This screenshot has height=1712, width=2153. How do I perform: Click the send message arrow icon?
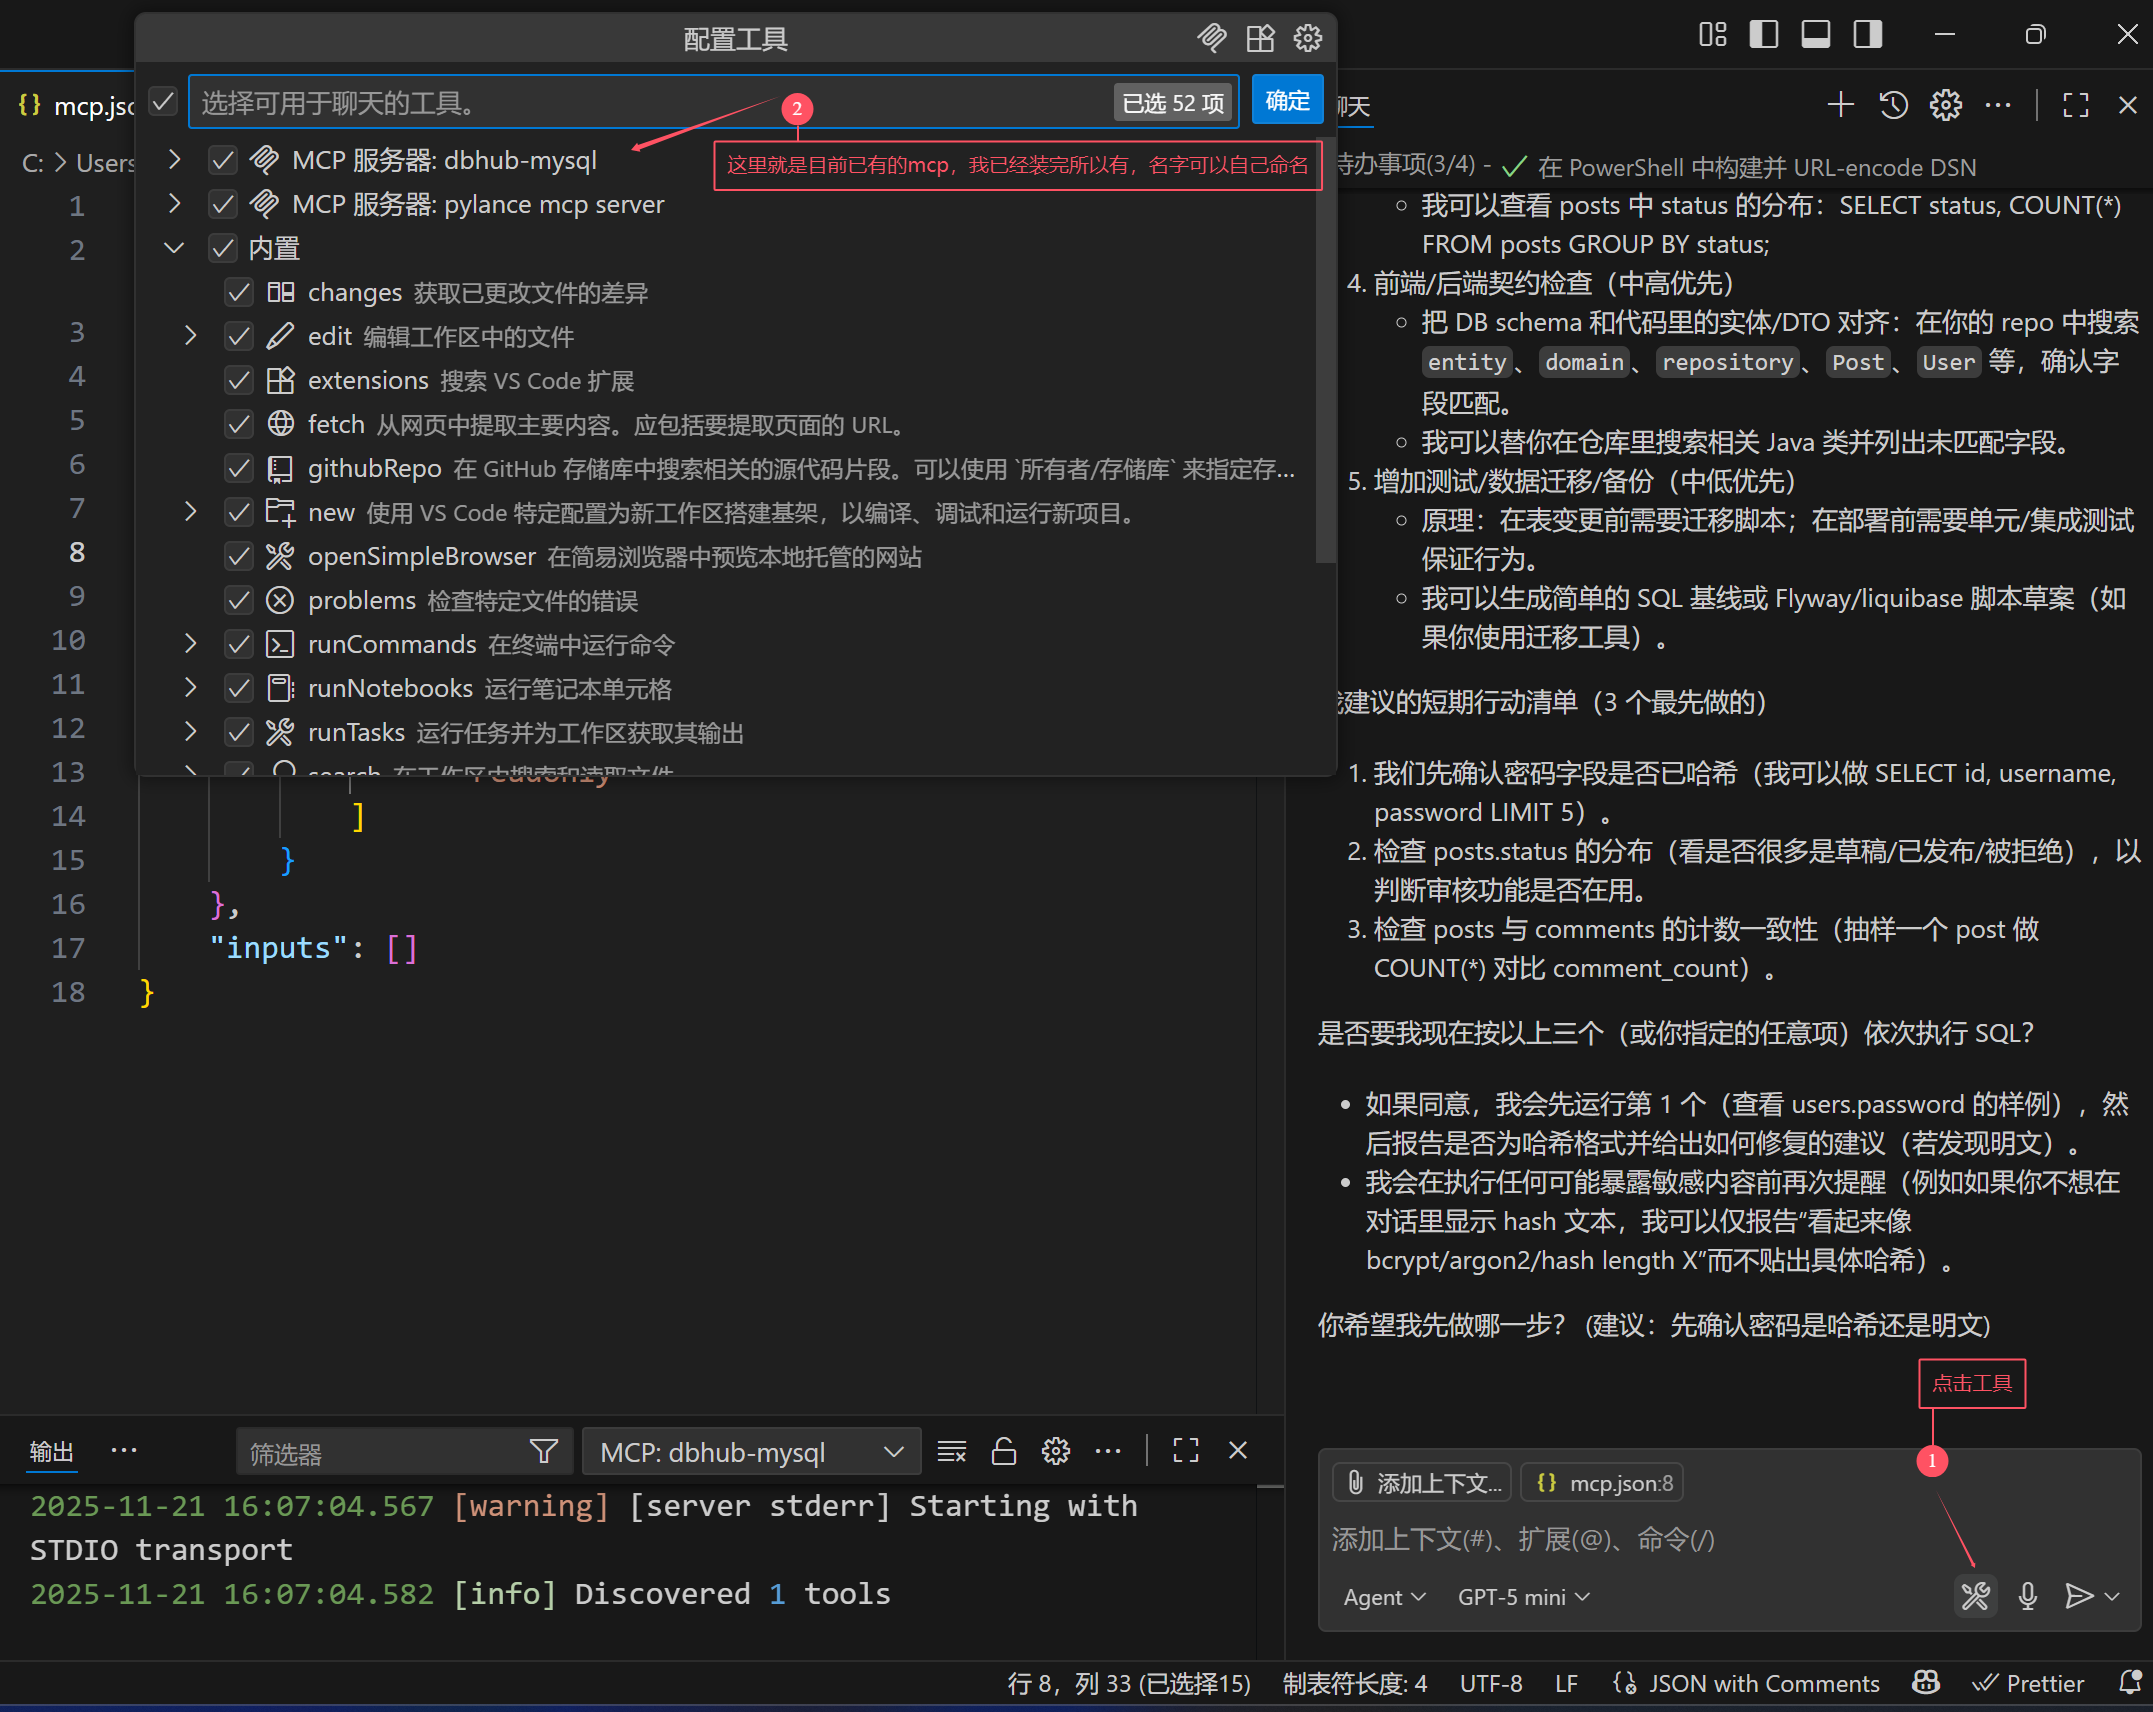click(2078, 1596)
